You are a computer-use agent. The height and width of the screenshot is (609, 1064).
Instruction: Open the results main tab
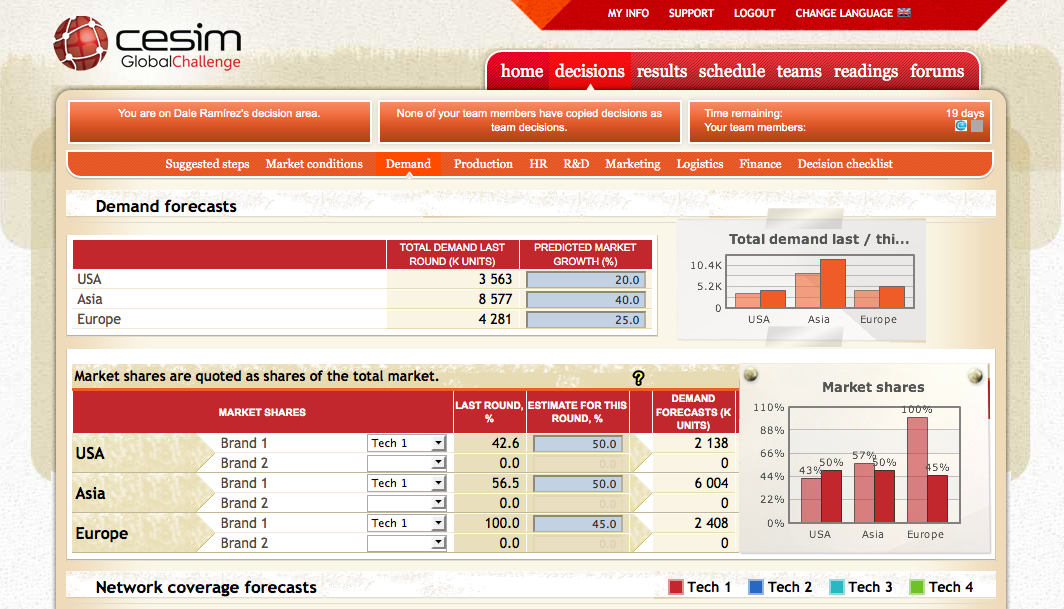[x=662, y=71]
